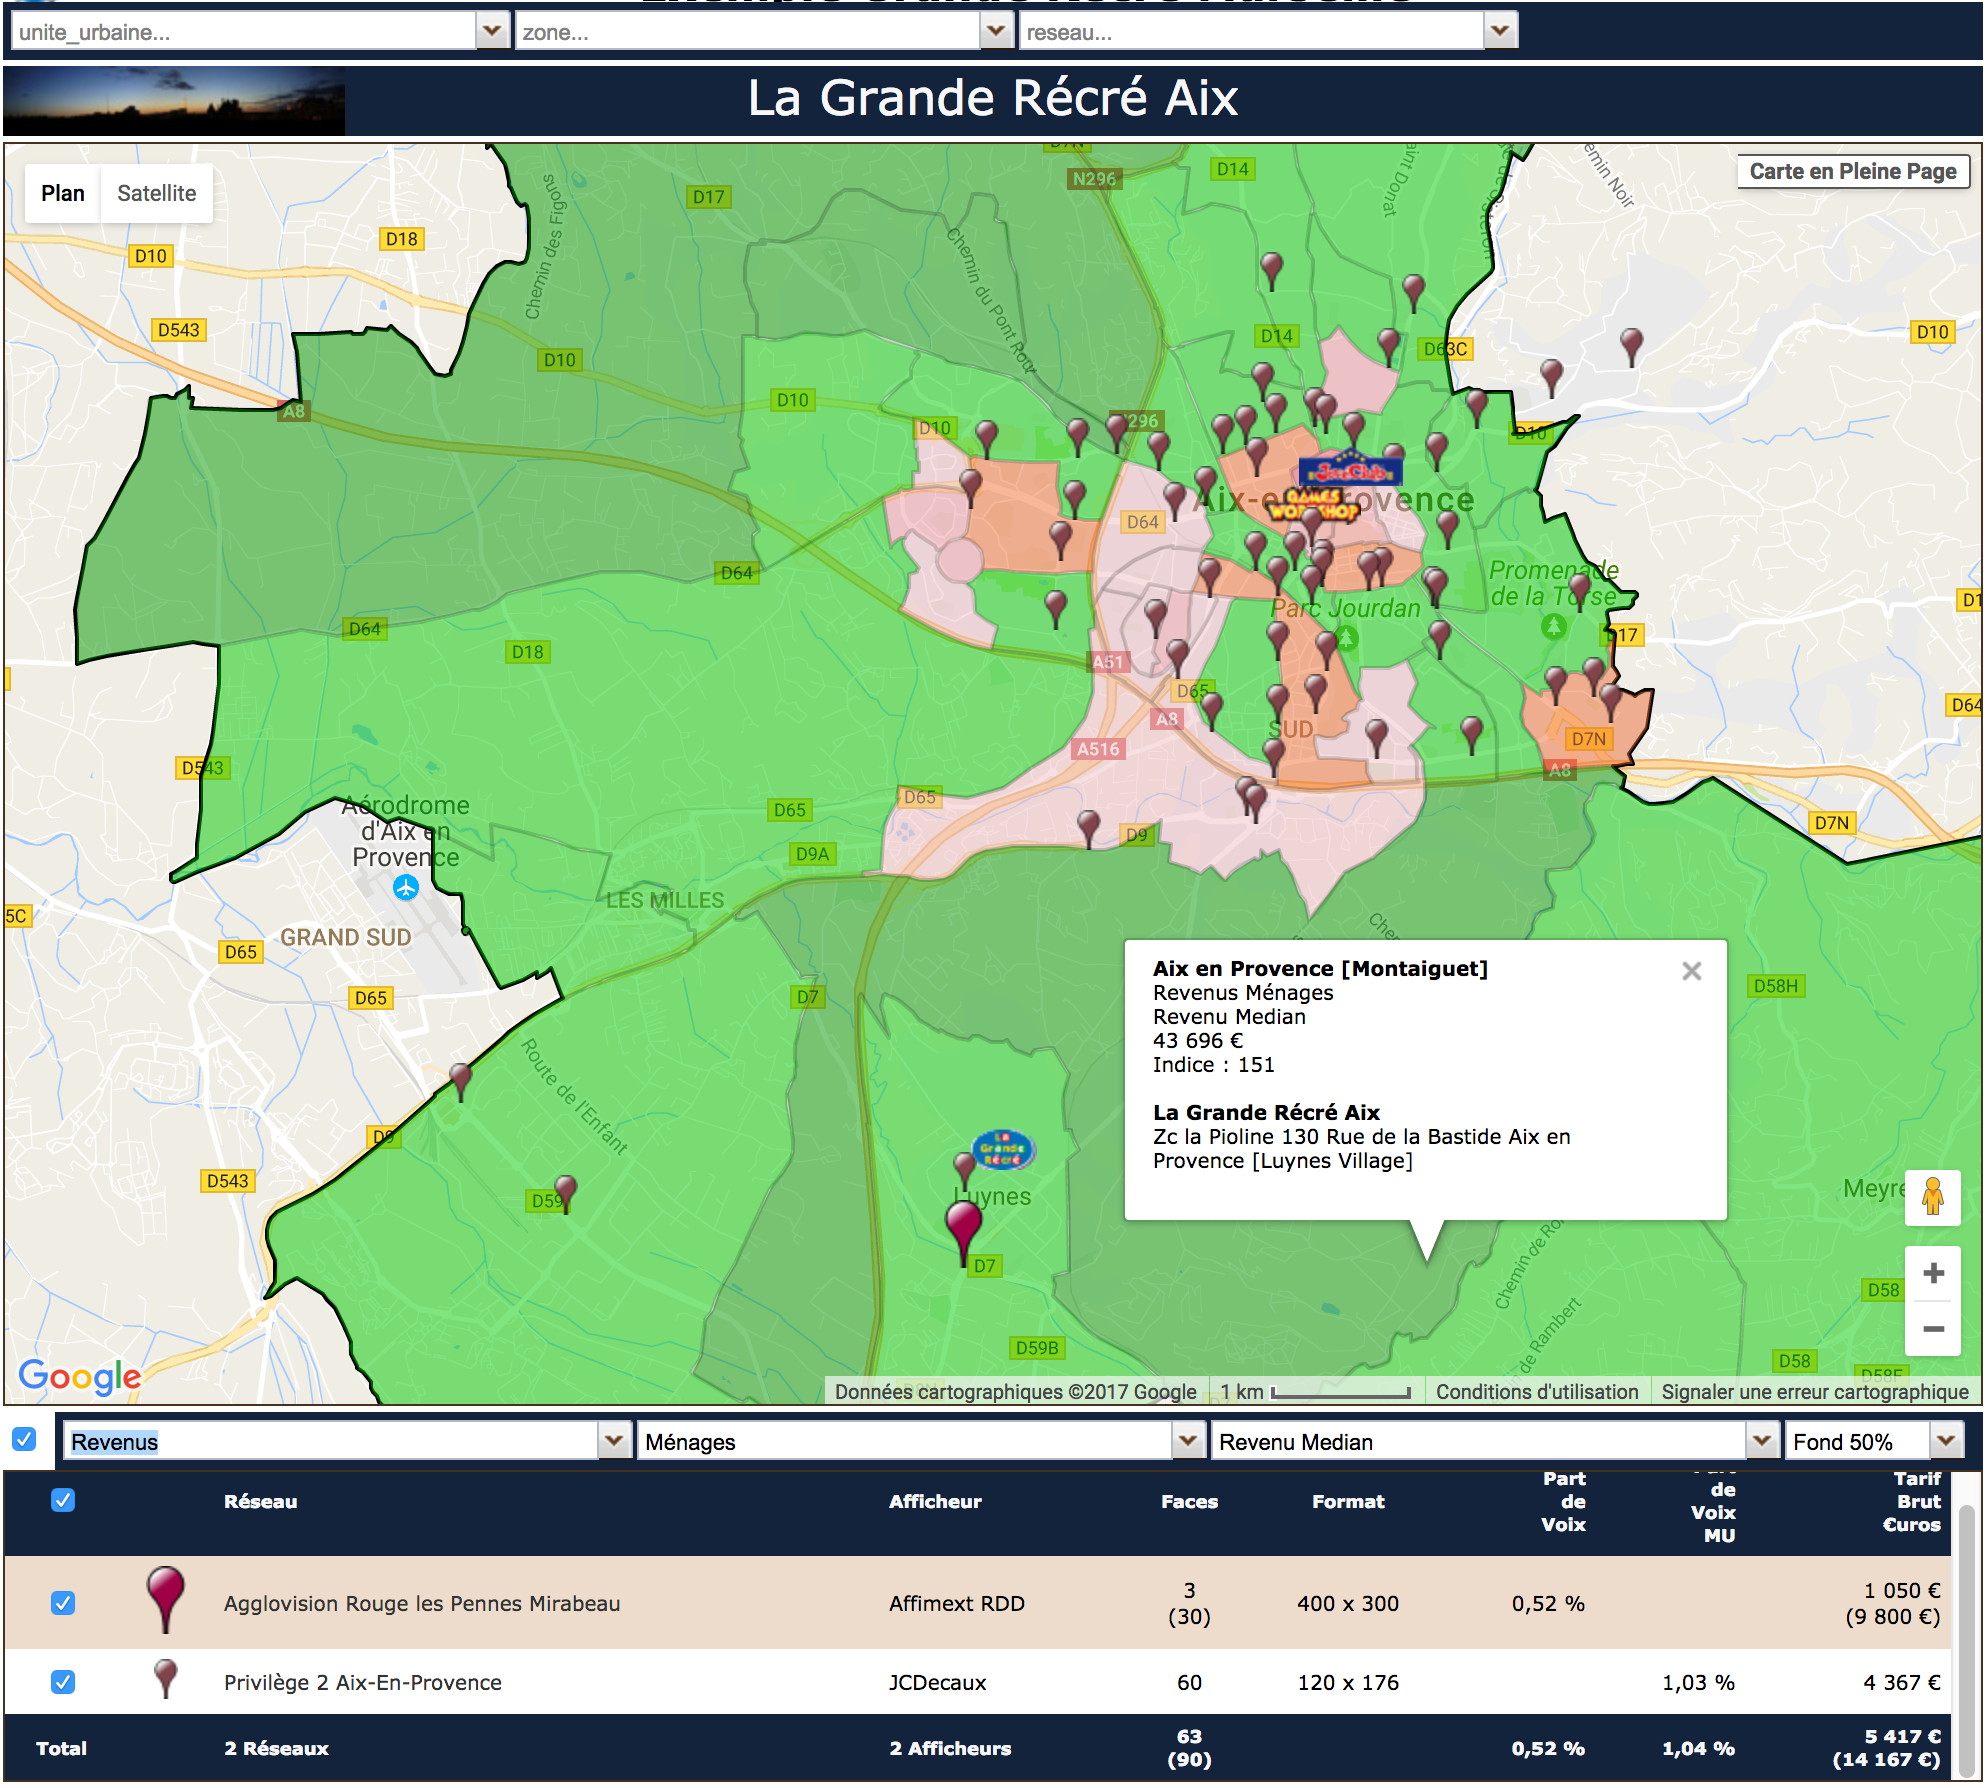Click Carte en Pleine Page button
This screenshot has width=1988, height=1788.
pos(1852,171)
